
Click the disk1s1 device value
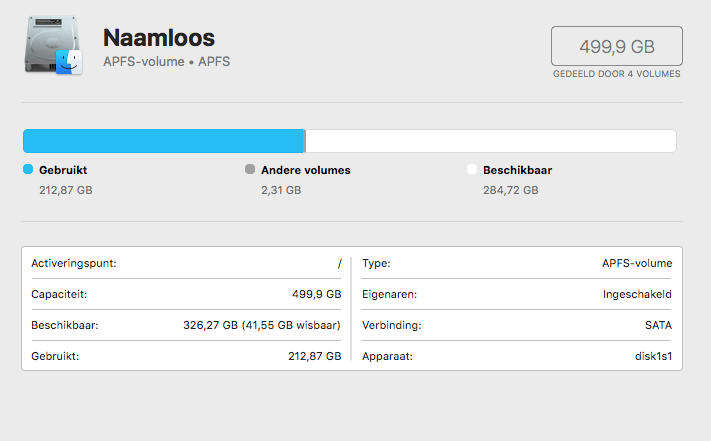[x=653, y=356]
